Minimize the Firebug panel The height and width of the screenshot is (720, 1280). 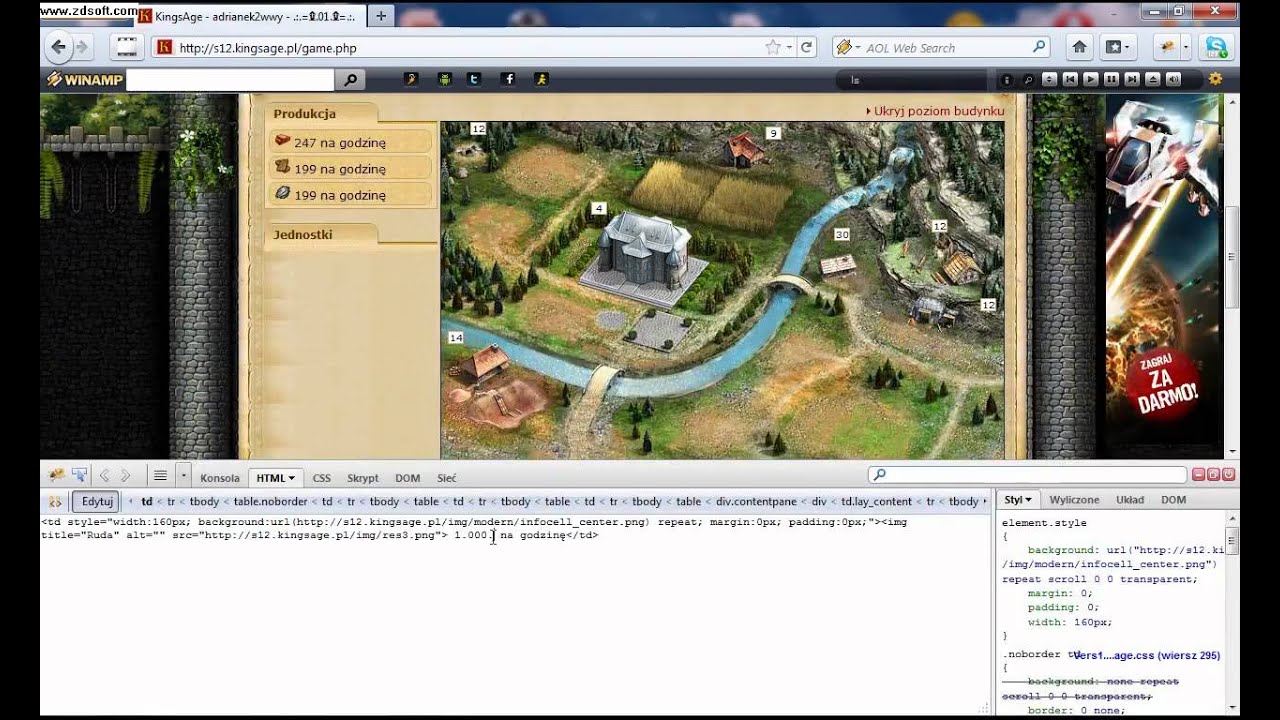coord(1198,475)
